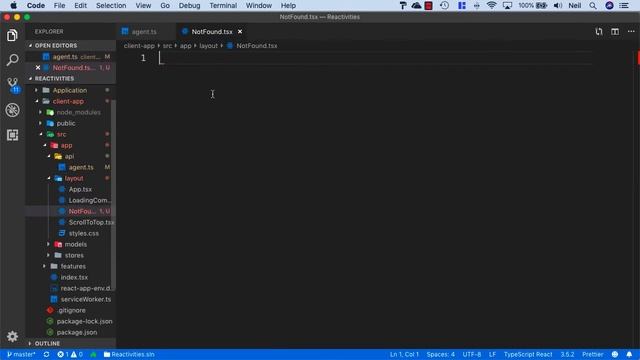Open macOS Spotlight search icon

593,5
